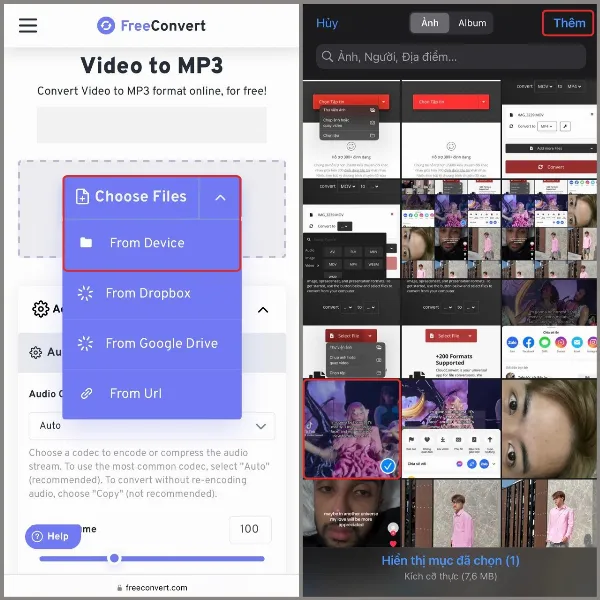Click the photo search field
Image resolution: width=600 pixels, height=600 pixels.
(x=451, y=57)
